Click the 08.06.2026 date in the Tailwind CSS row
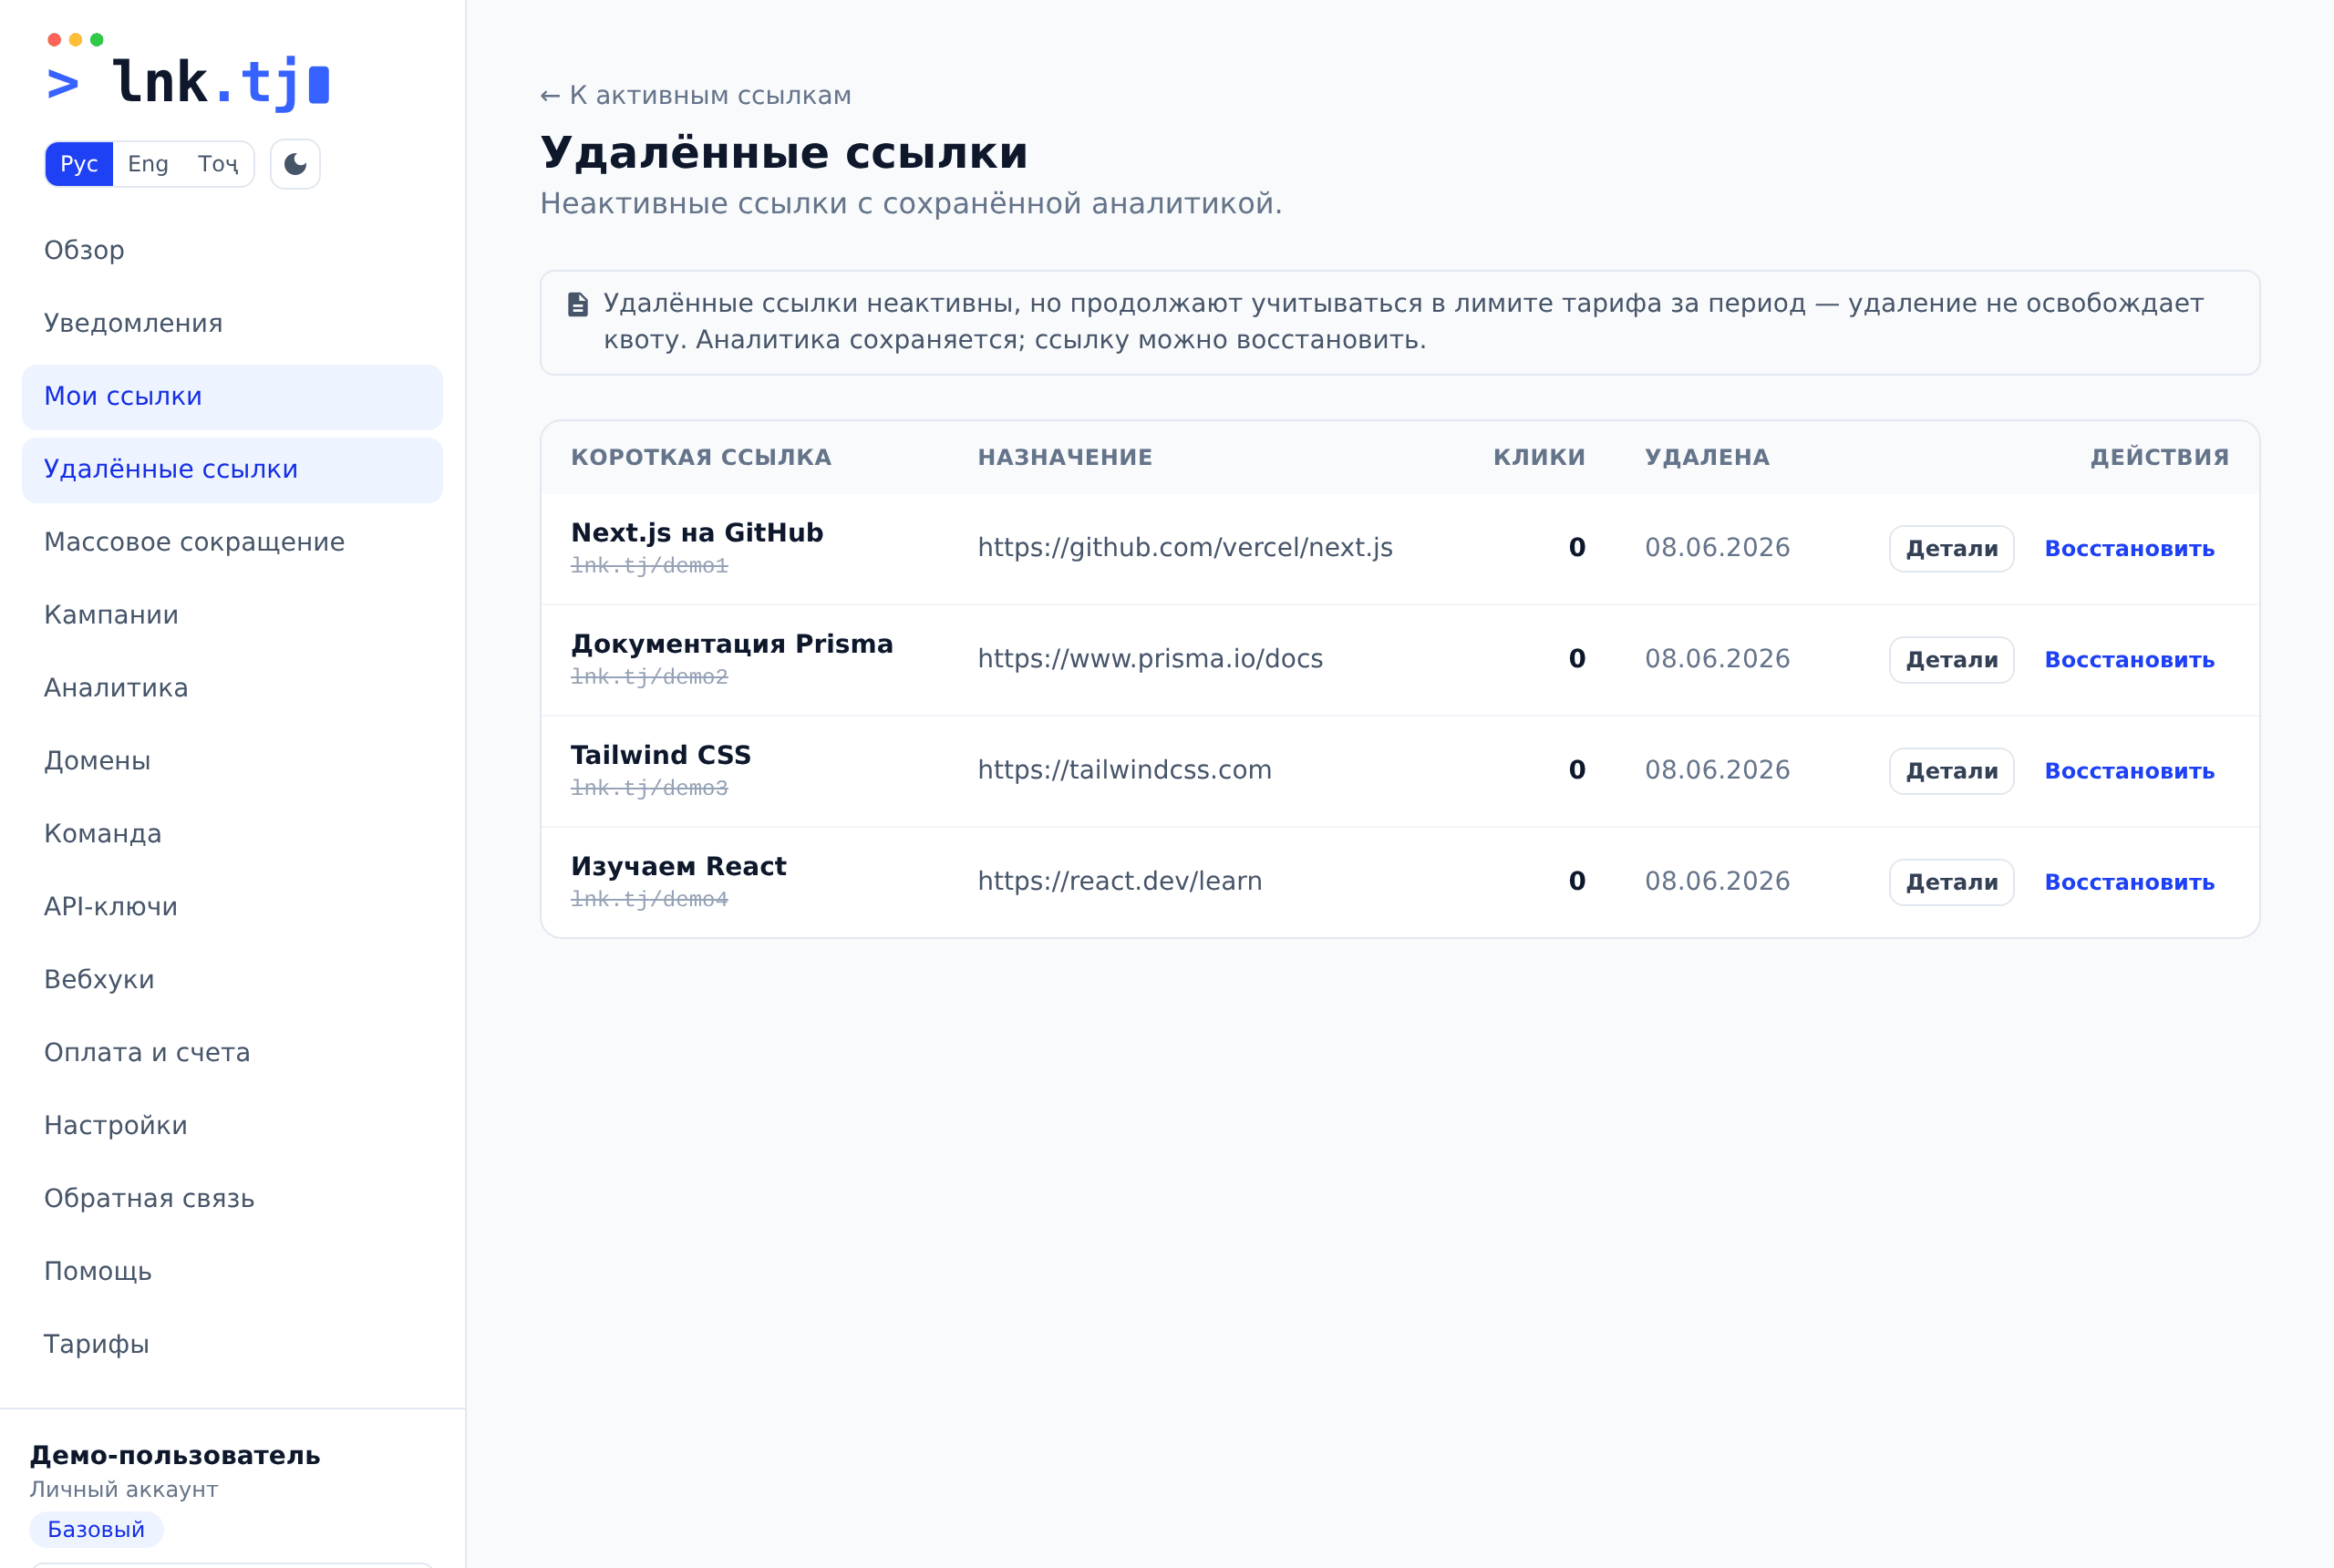 click(1717, 770)
